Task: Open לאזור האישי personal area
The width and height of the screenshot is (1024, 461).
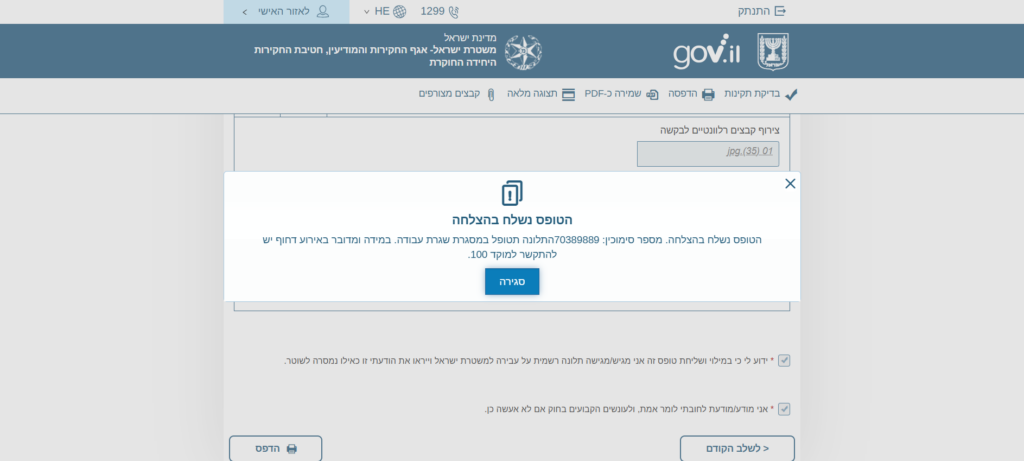Action: (x=286, y=12)
